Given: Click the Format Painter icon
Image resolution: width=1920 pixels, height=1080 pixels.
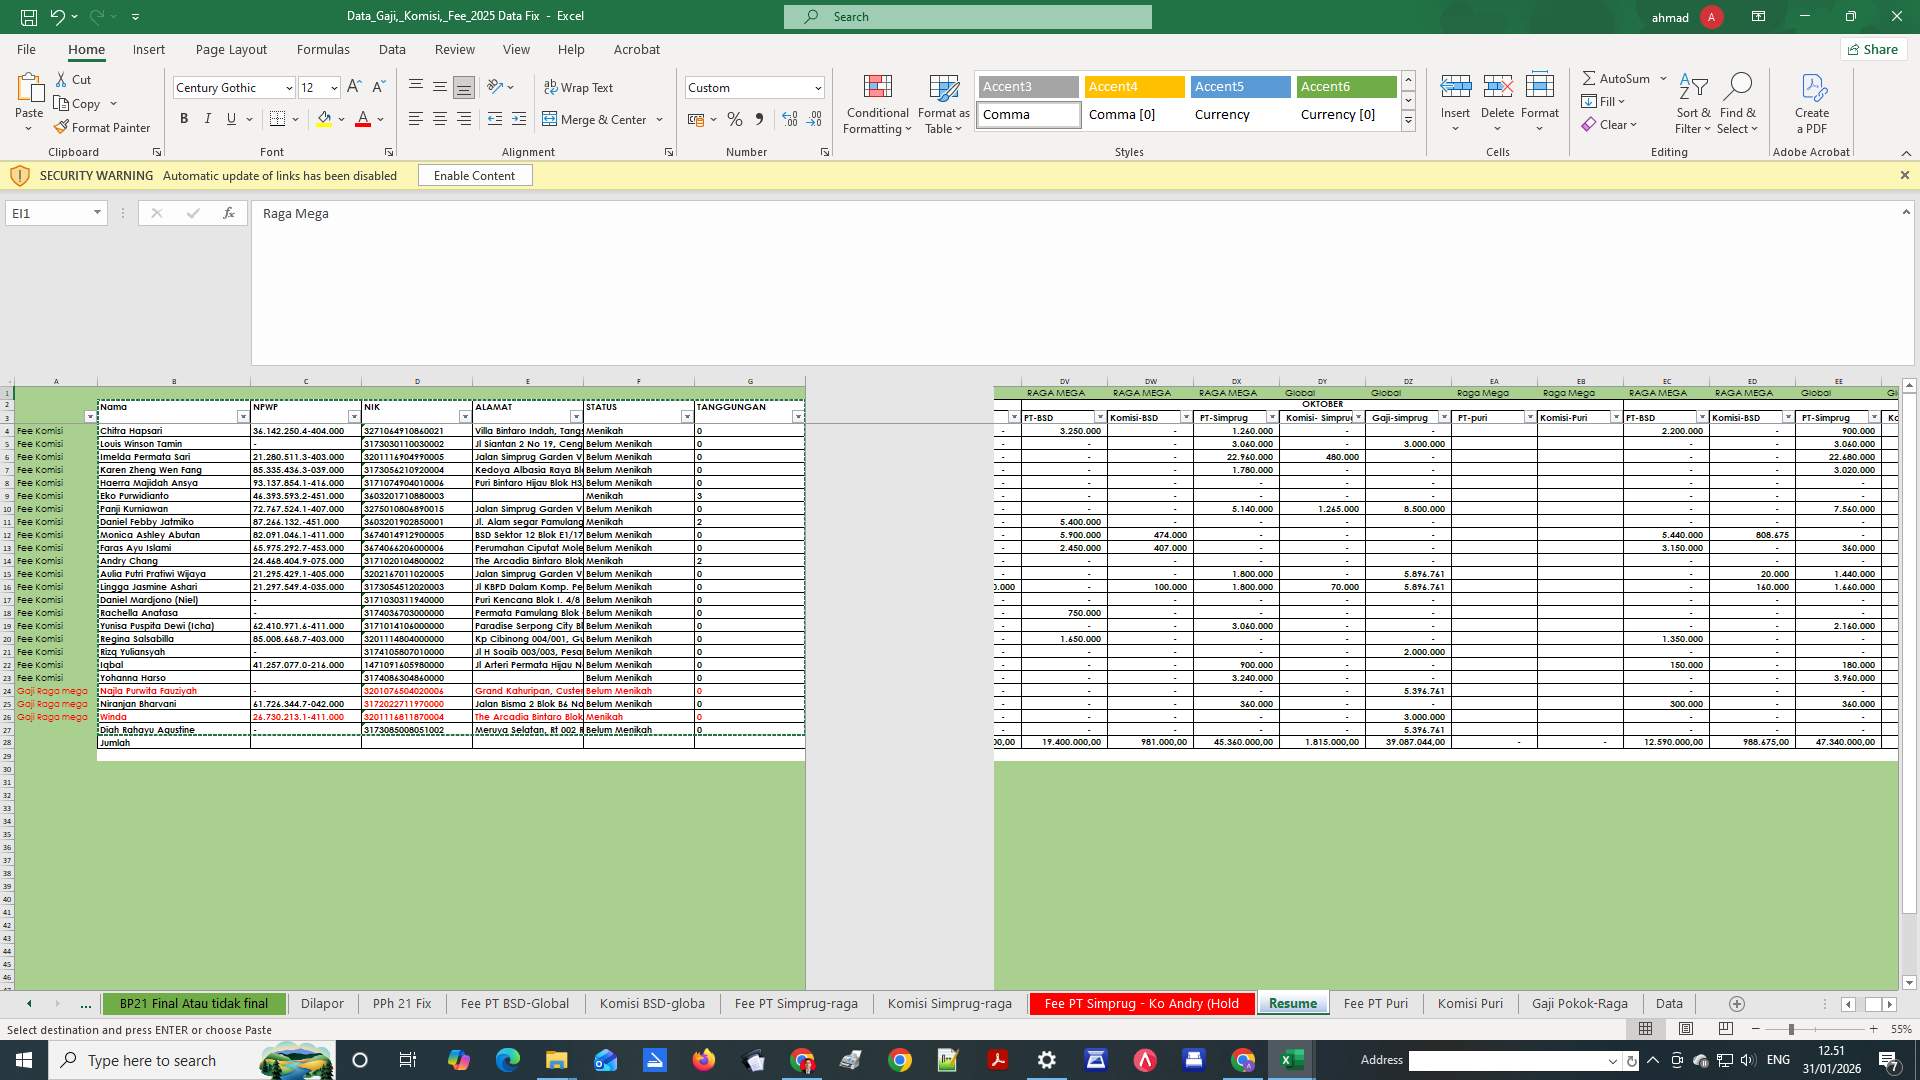Looking at the screenshot, I should coord(62,127).
